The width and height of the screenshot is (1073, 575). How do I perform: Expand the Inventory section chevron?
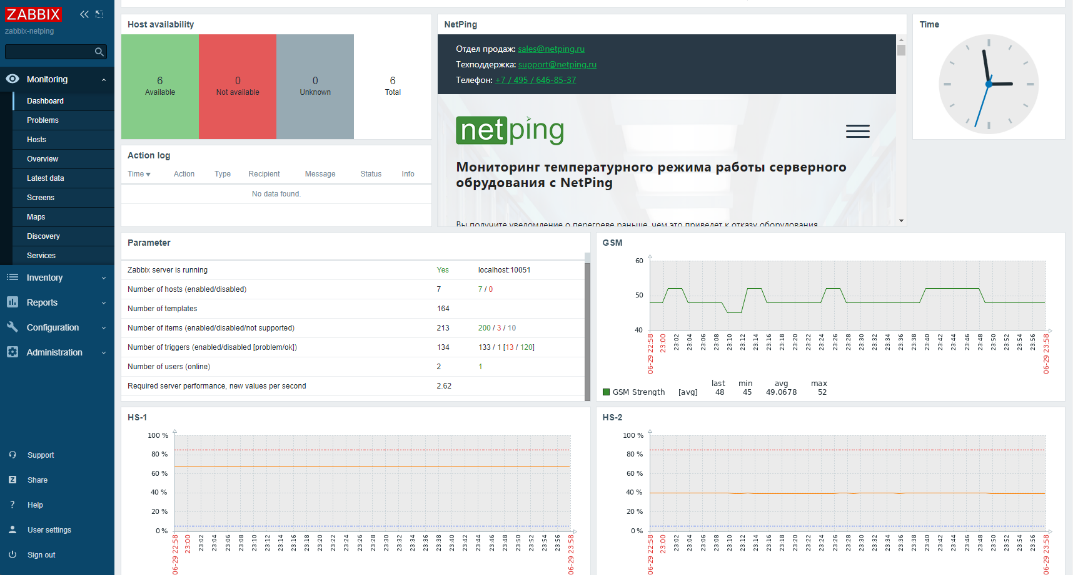click(104, 278)
